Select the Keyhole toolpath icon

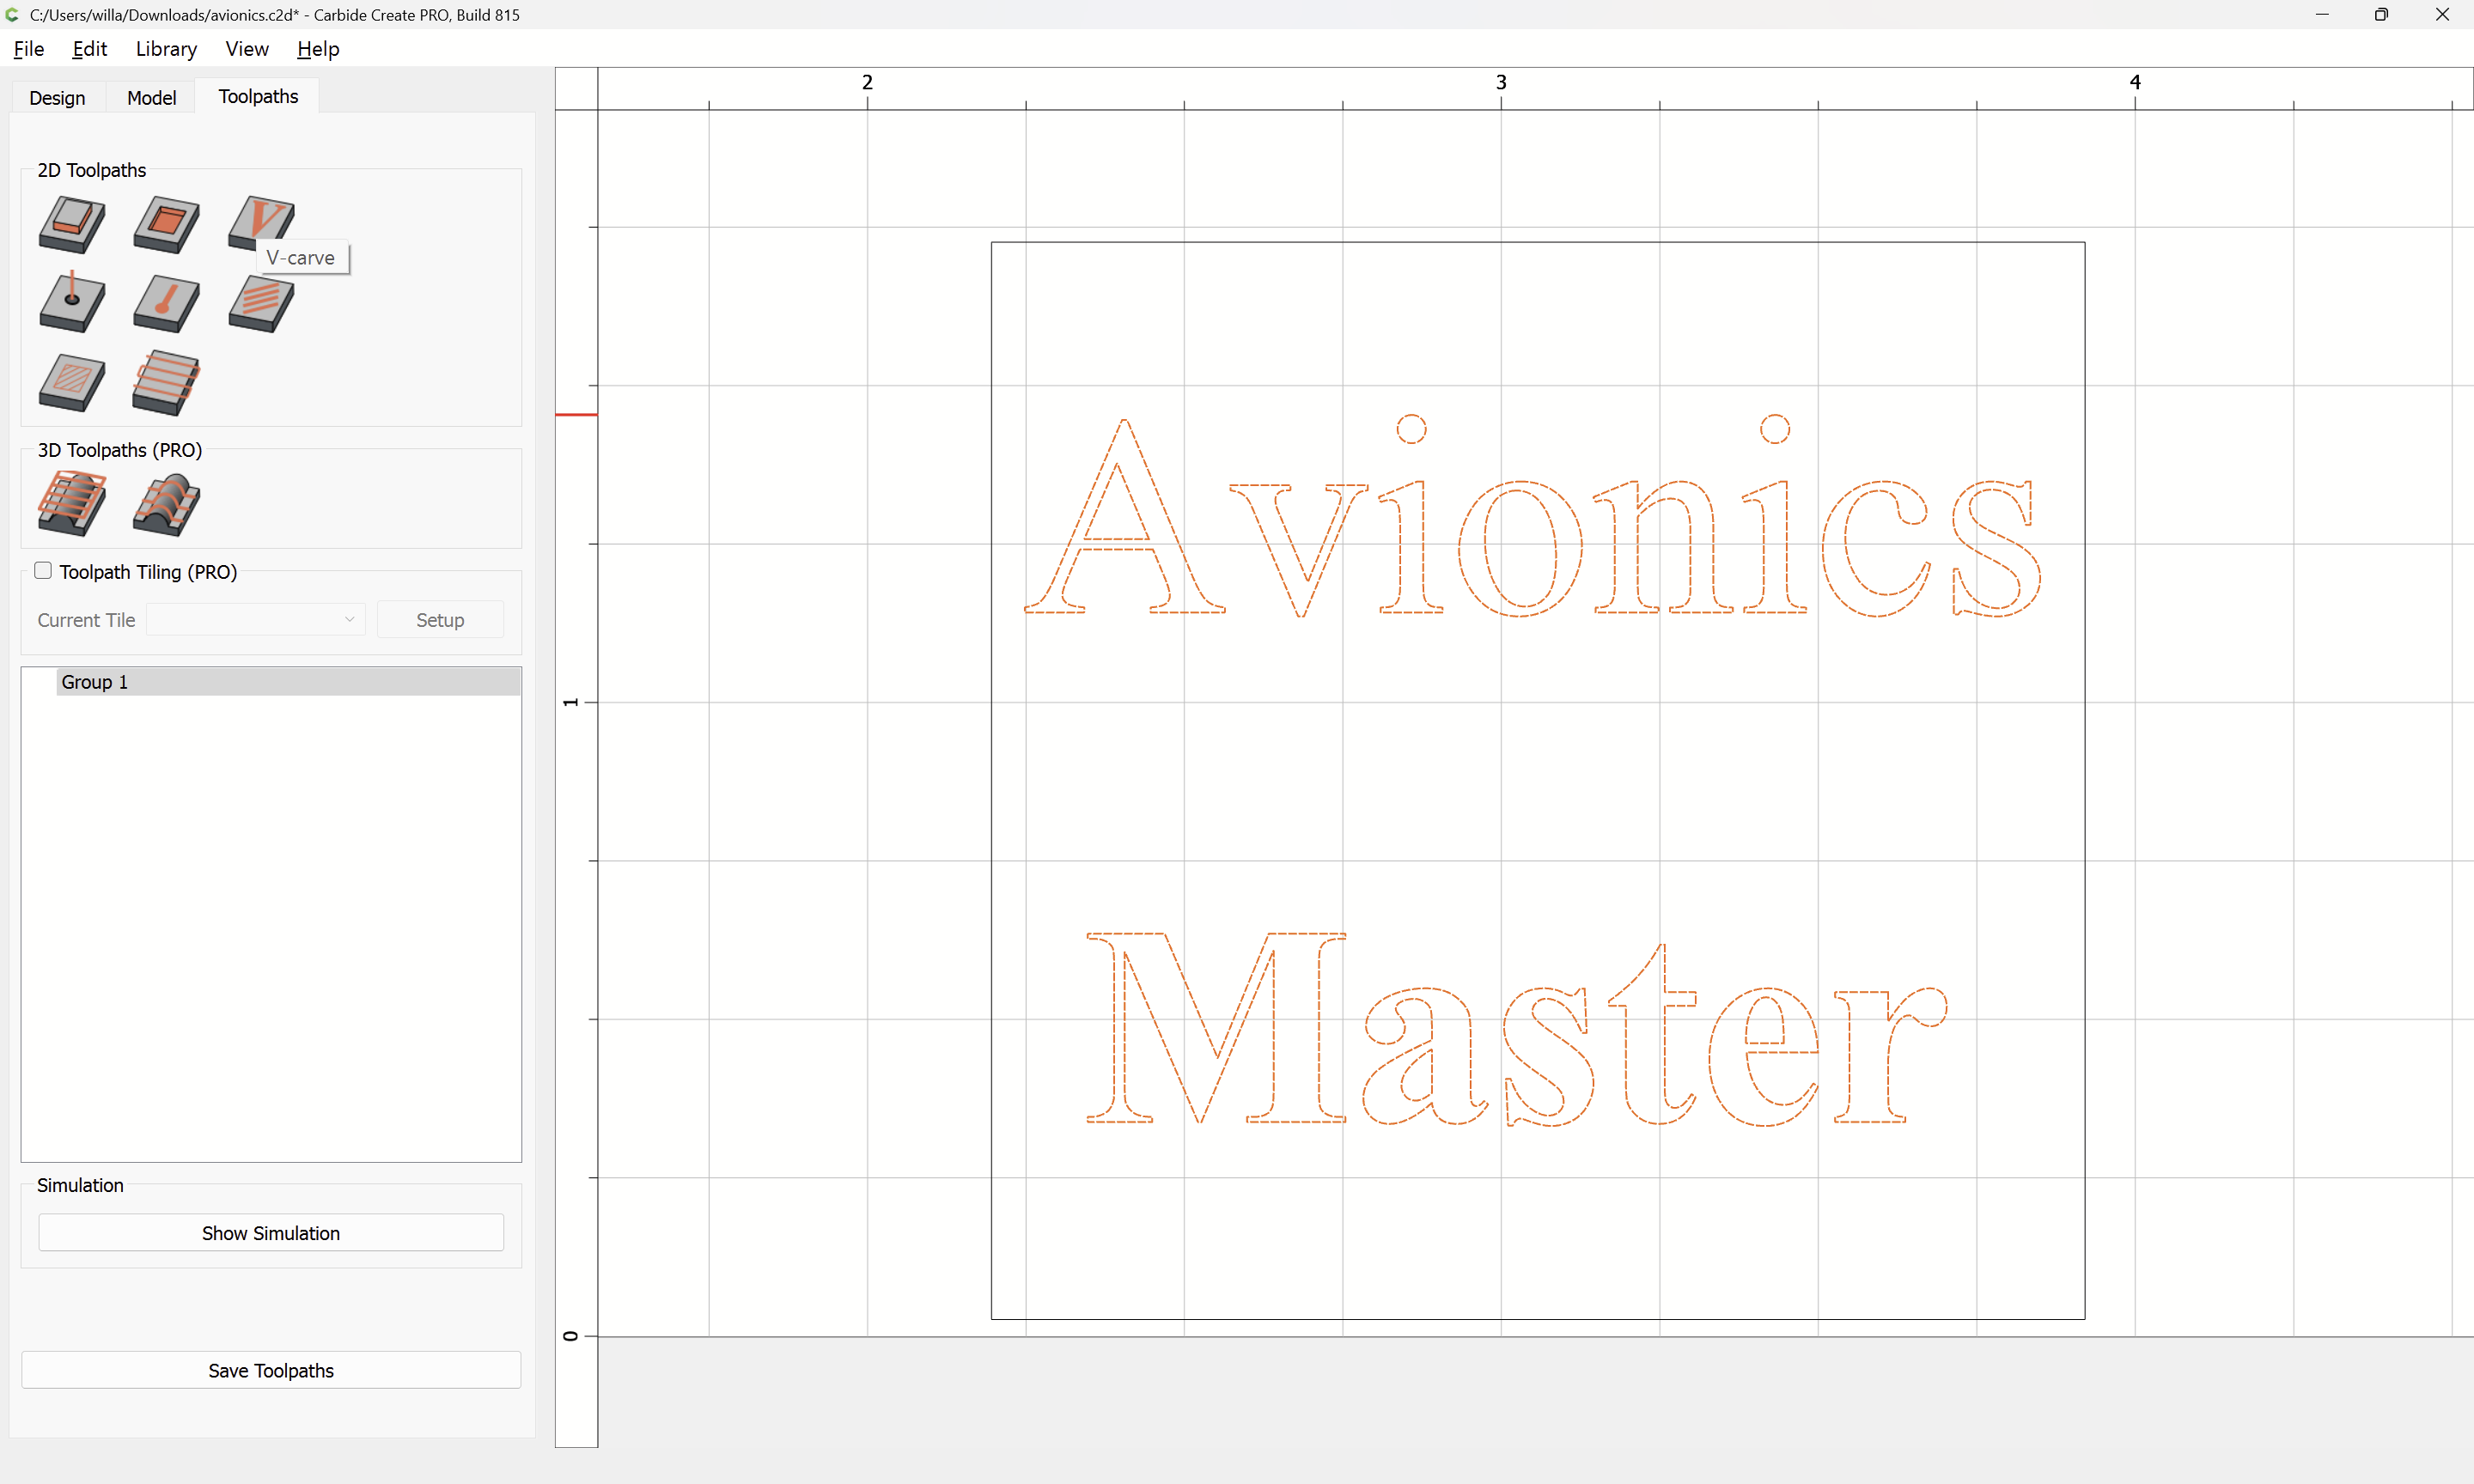(x=166, y=303)
